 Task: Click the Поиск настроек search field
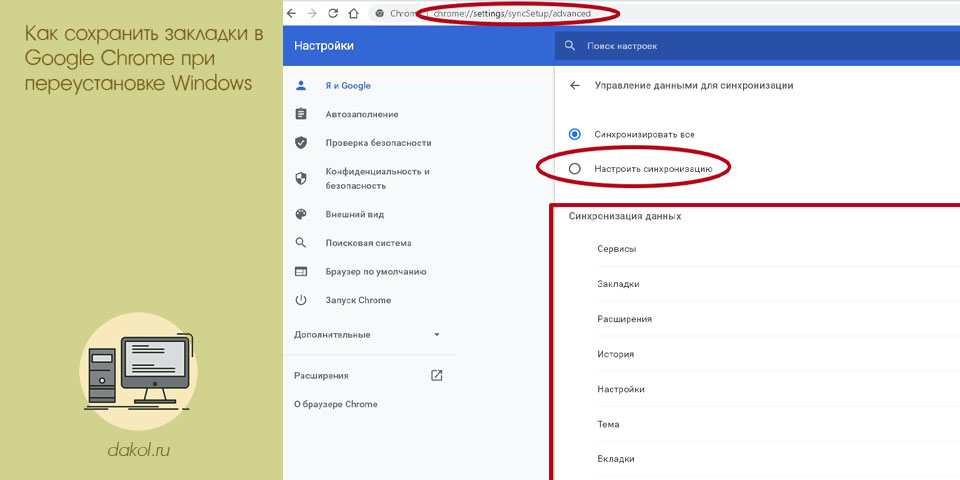[757, 46]
